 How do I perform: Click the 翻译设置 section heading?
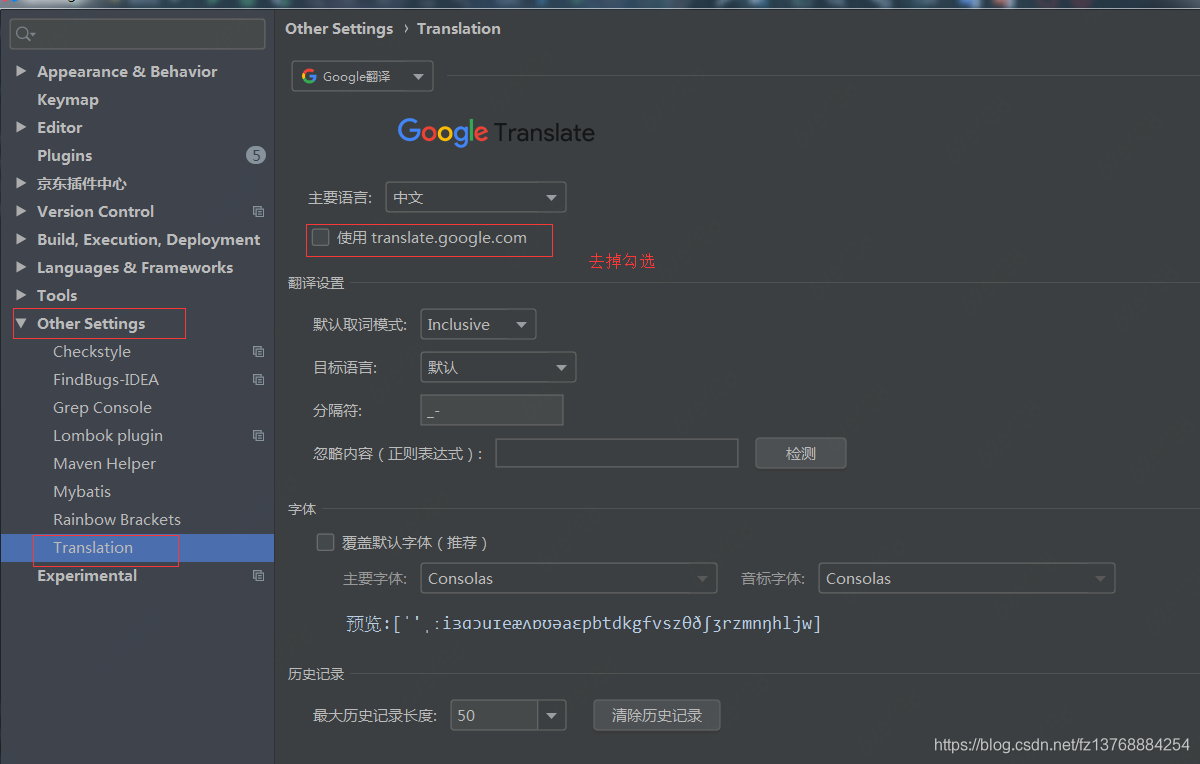tap(316, 283)
